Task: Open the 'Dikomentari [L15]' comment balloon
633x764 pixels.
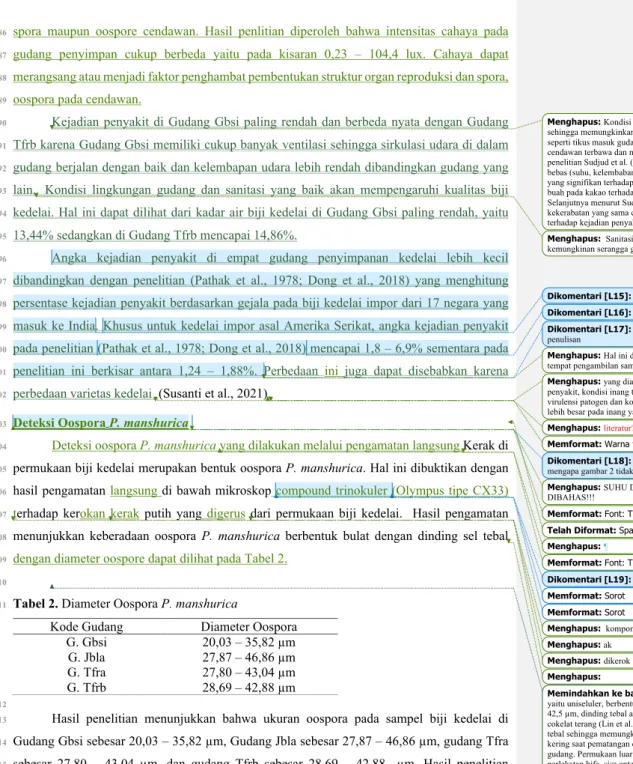Action: click(588, 296)
